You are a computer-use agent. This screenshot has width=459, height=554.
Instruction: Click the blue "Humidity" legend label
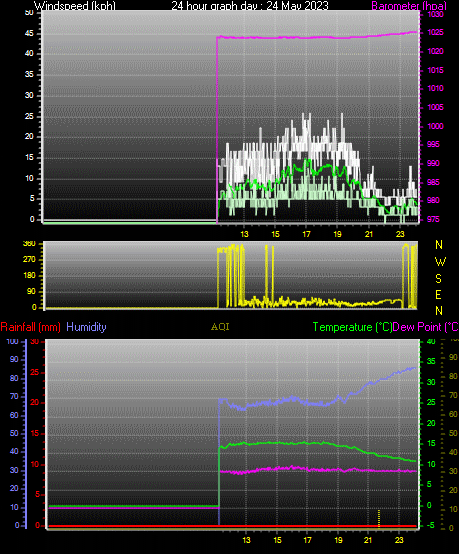click(86, 327)
